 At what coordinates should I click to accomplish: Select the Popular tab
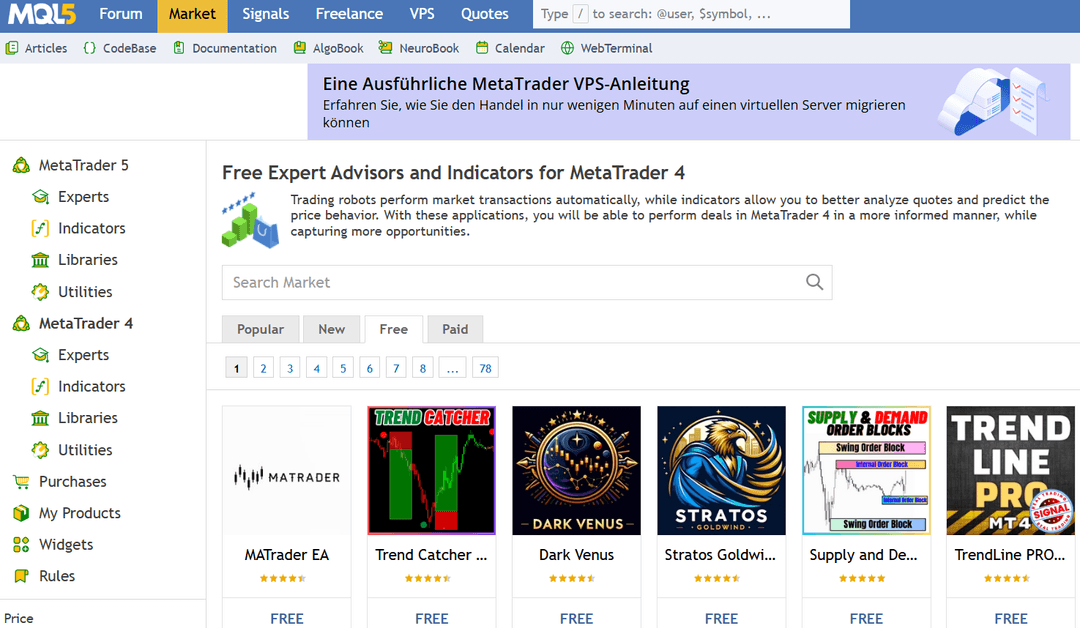click(x=260, y=329)
